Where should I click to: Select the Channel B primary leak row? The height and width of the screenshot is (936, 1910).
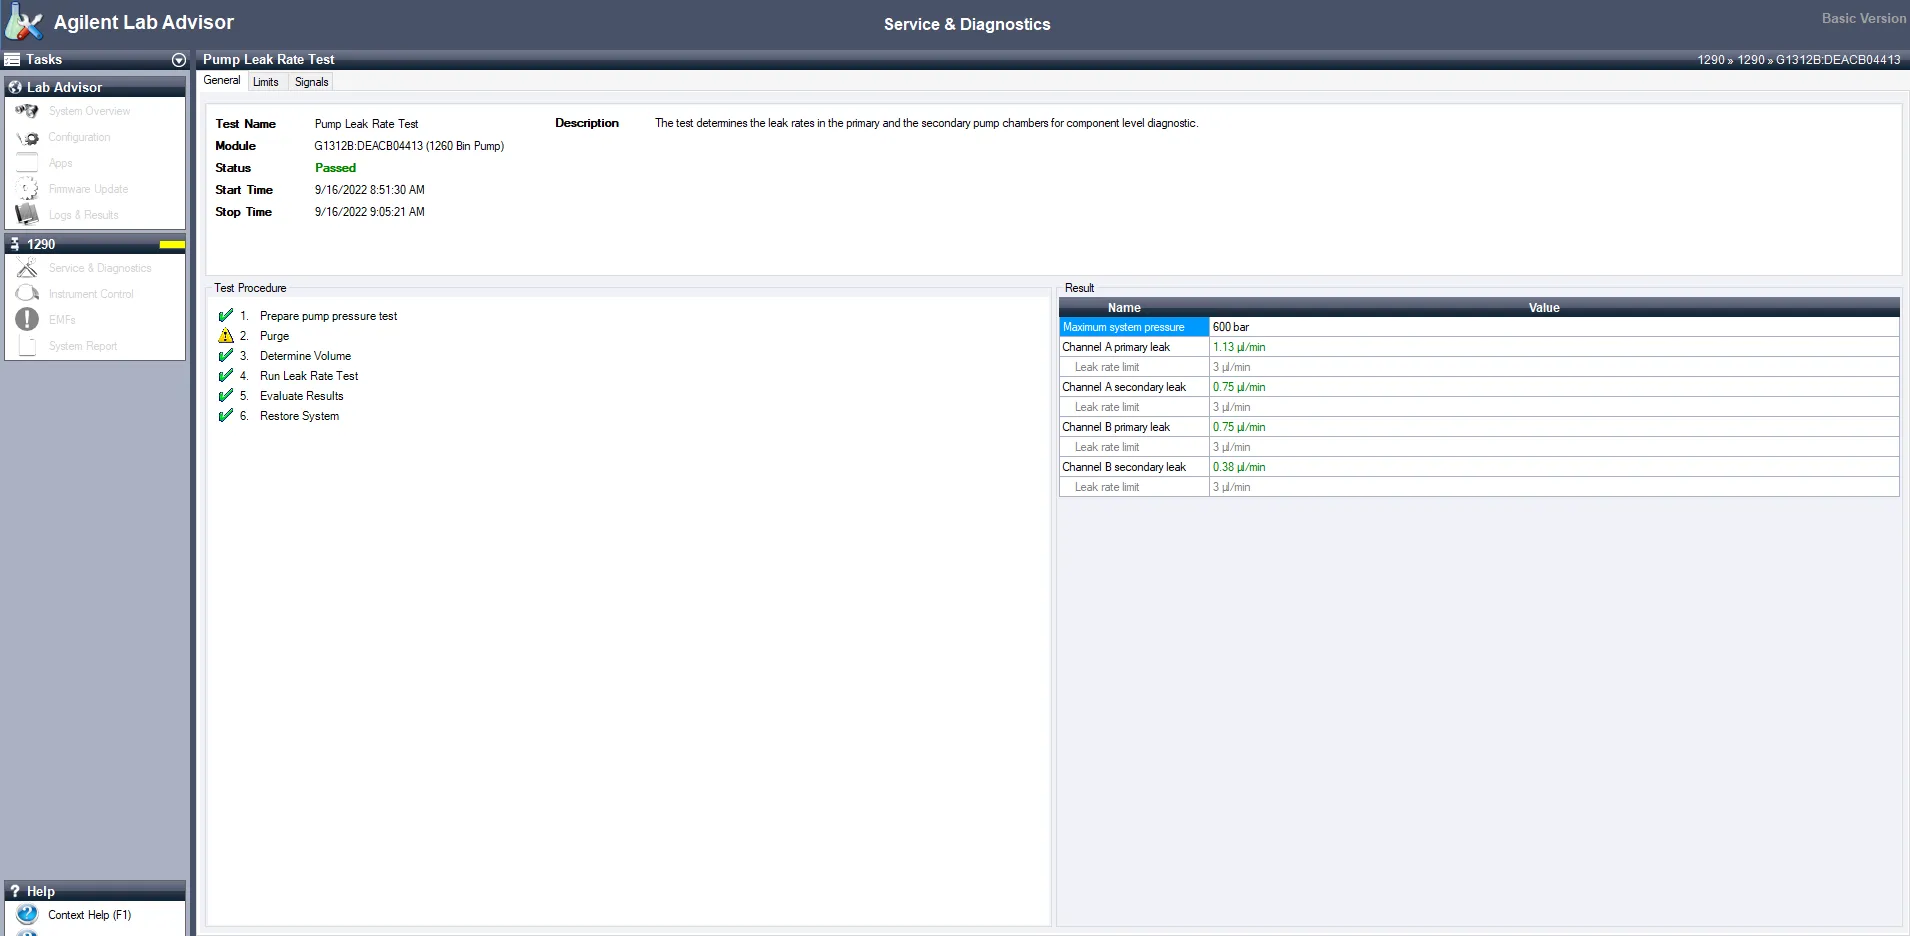pyautogui.click(x=1479, y=427)
